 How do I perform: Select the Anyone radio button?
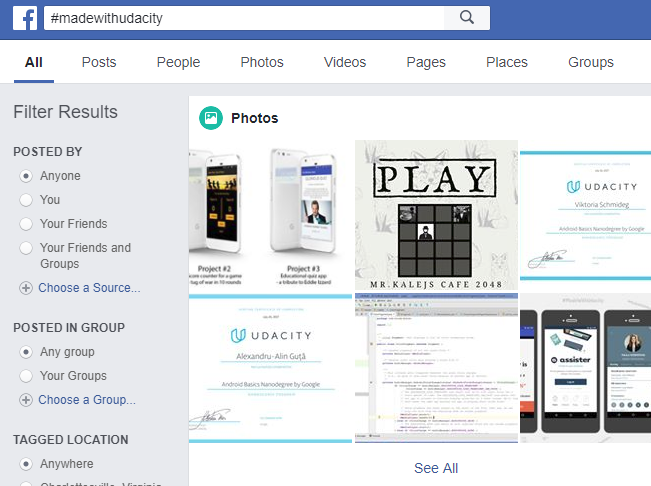[x=26, y=176]
